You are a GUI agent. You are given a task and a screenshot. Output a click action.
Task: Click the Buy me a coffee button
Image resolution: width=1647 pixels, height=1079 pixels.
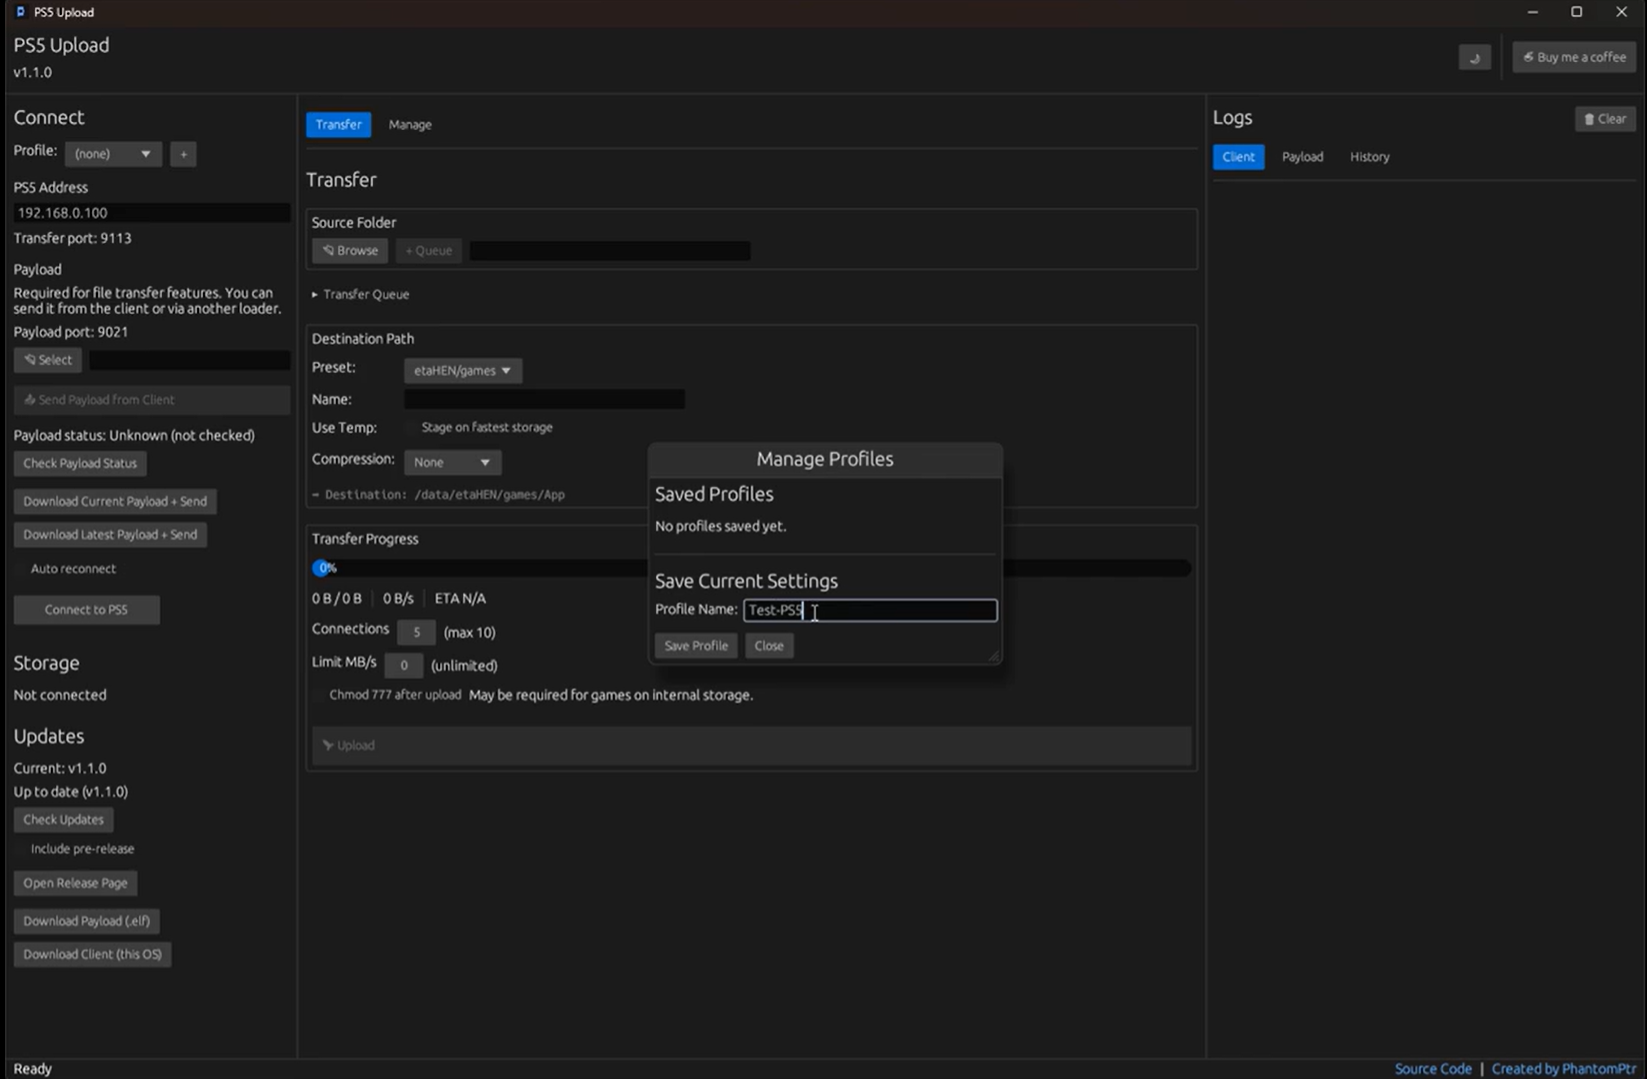click(1574, 57)
